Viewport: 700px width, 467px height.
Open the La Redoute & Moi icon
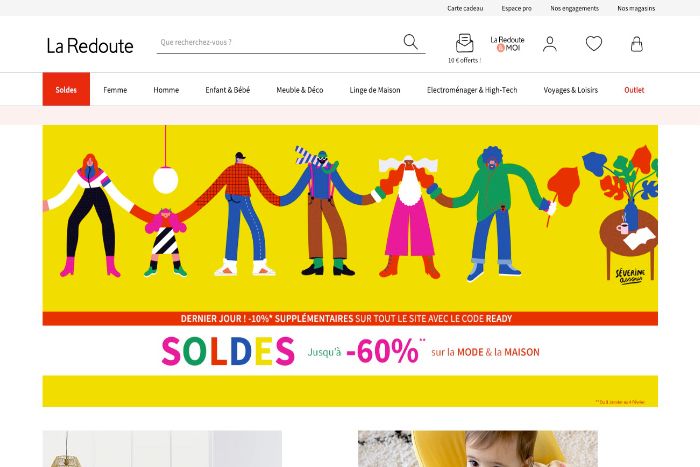point(507,44)
